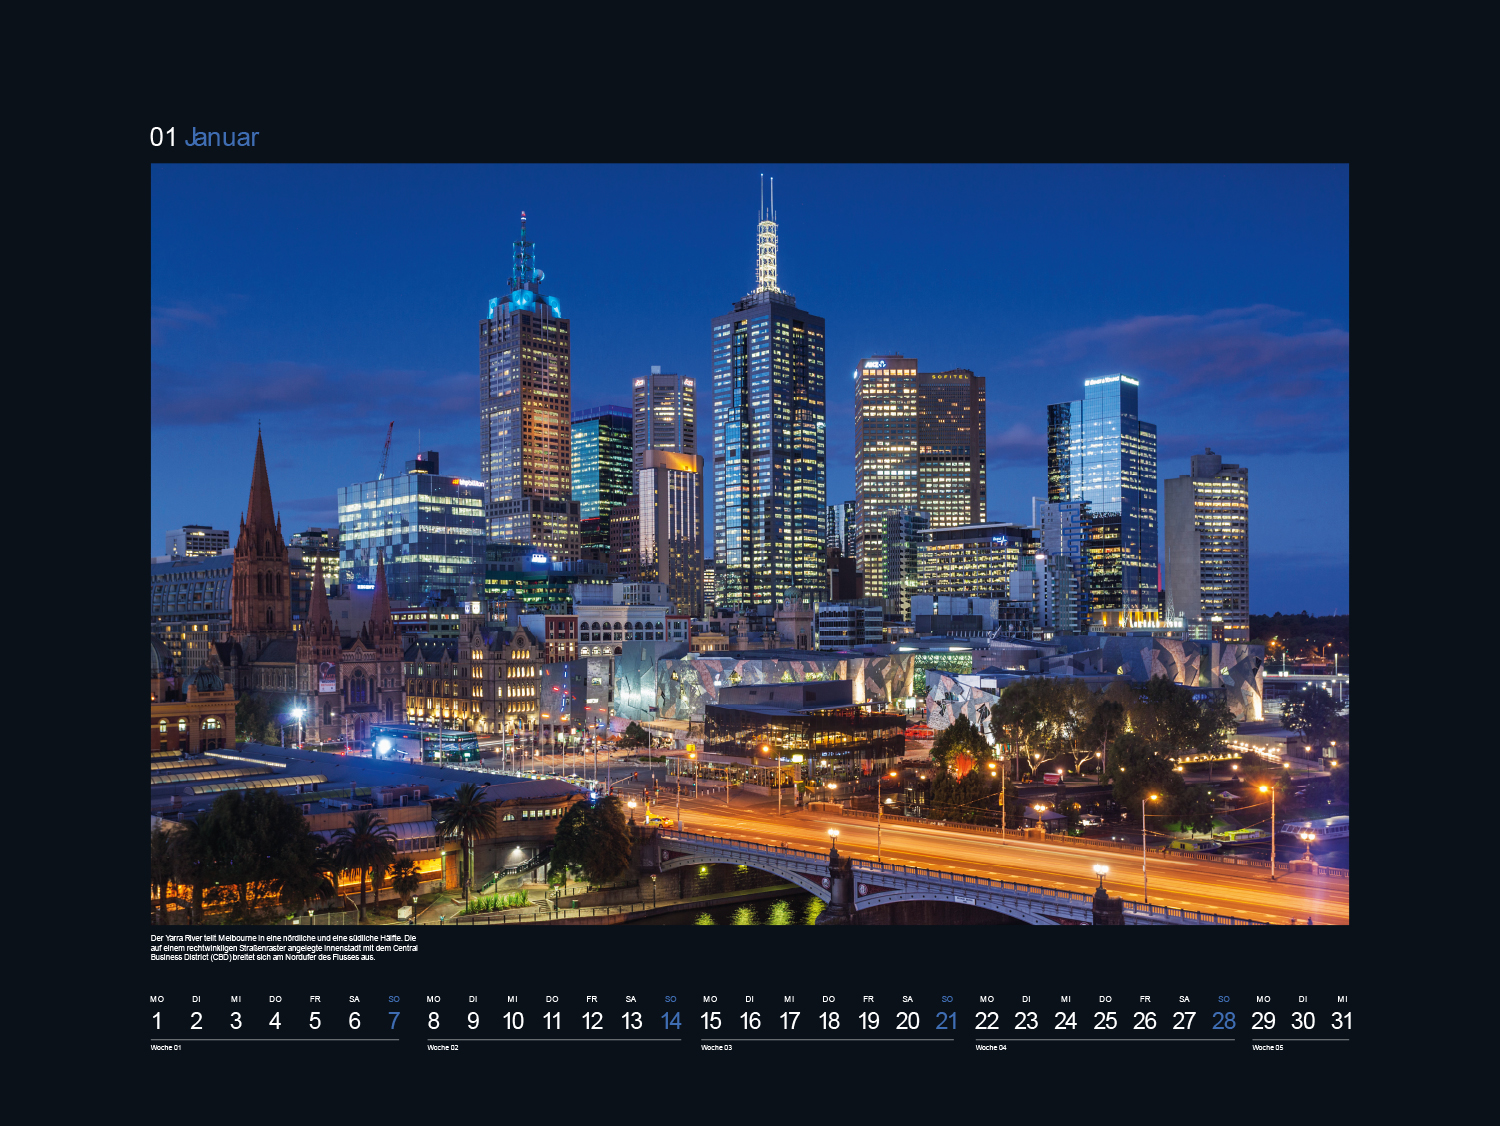Select Monday the 29th
The image size is (1500, 1126).
click(1263, 1021)
